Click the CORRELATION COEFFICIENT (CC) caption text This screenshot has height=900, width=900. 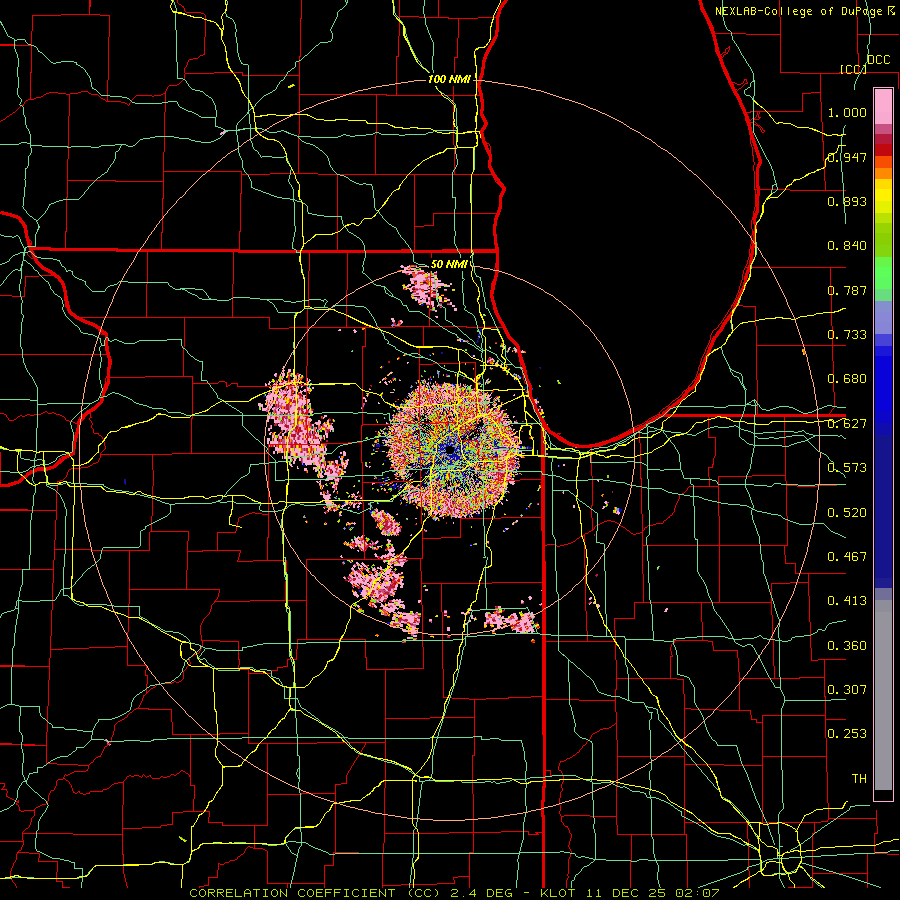(315, 893)
